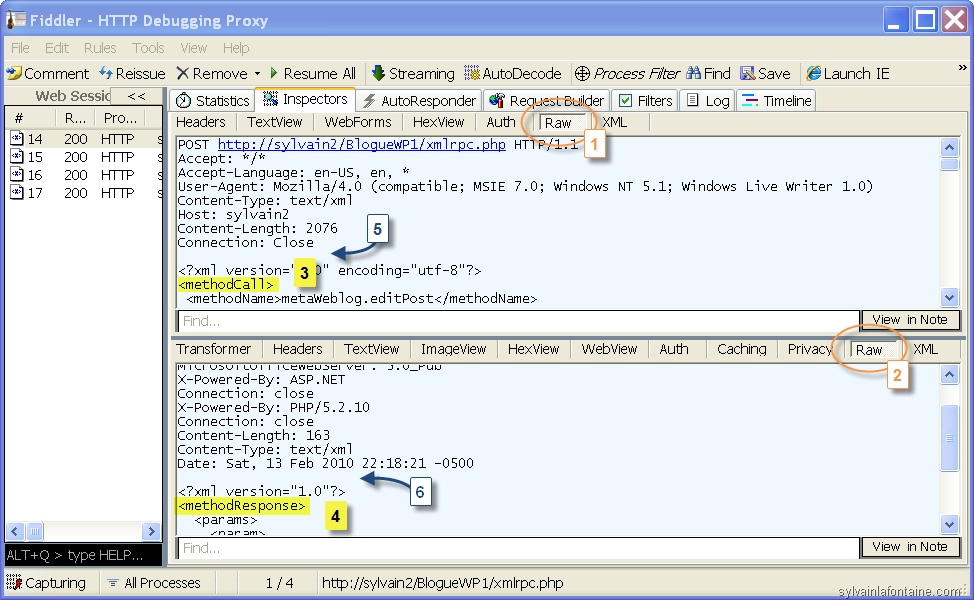Screen dimensions: 974x600
Task: Switch to the Inspectors tab
Action: pyautogui.click(x=305, y=99)
